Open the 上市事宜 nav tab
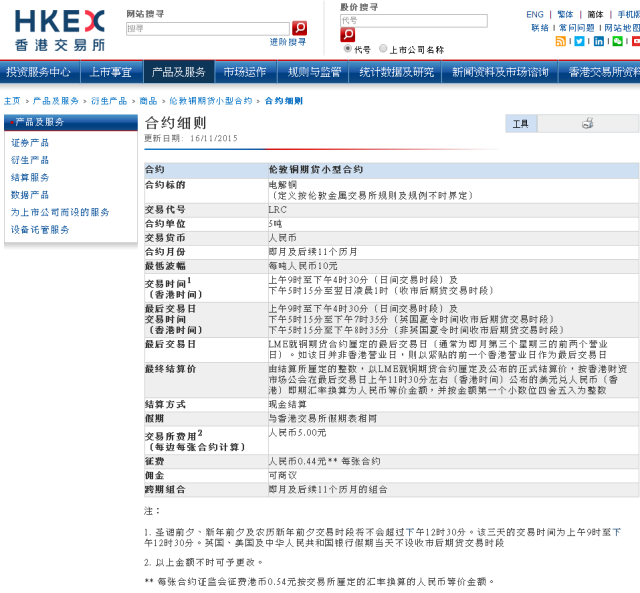This screenshot has width=640, height=593. [111, 72]
